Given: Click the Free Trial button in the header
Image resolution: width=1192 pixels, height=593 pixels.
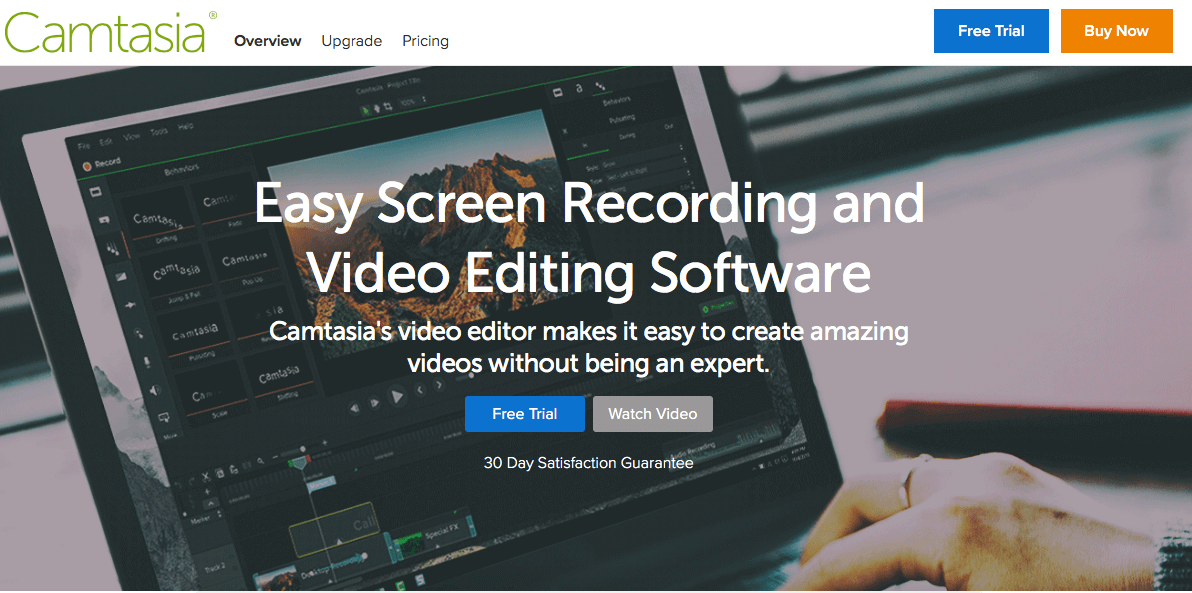Looking at the screenshot, I should 990,31.
